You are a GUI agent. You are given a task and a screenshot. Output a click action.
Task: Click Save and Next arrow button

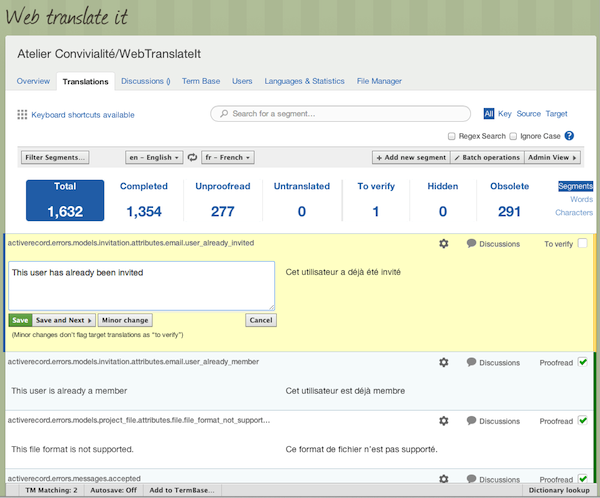click(x=64, y=320)
